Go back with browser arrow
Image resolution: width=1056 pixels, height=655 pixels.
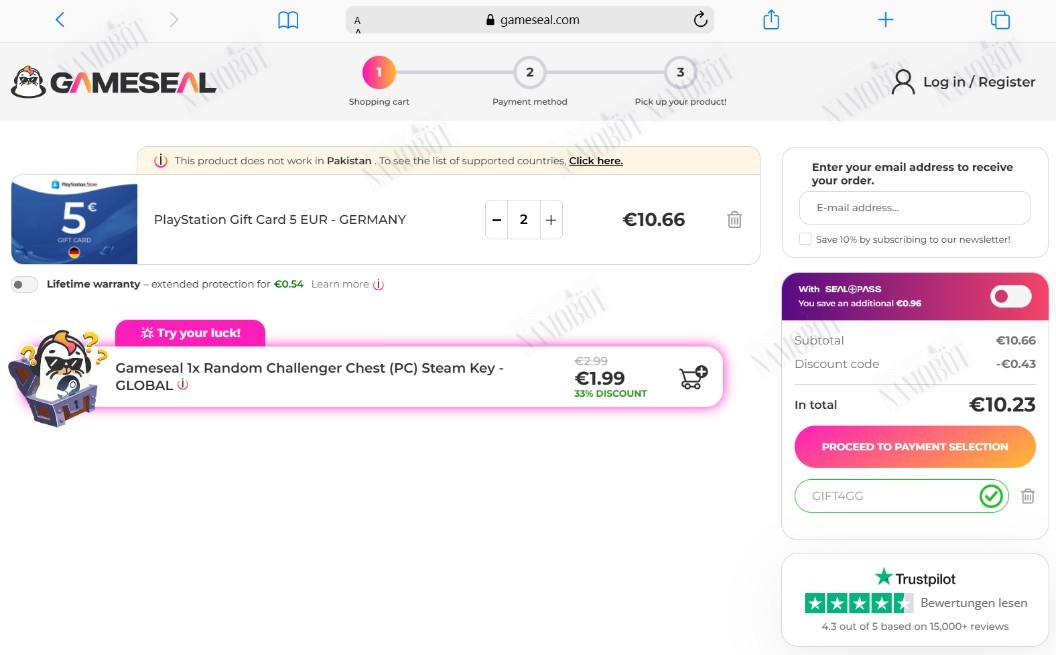[60, 20]
